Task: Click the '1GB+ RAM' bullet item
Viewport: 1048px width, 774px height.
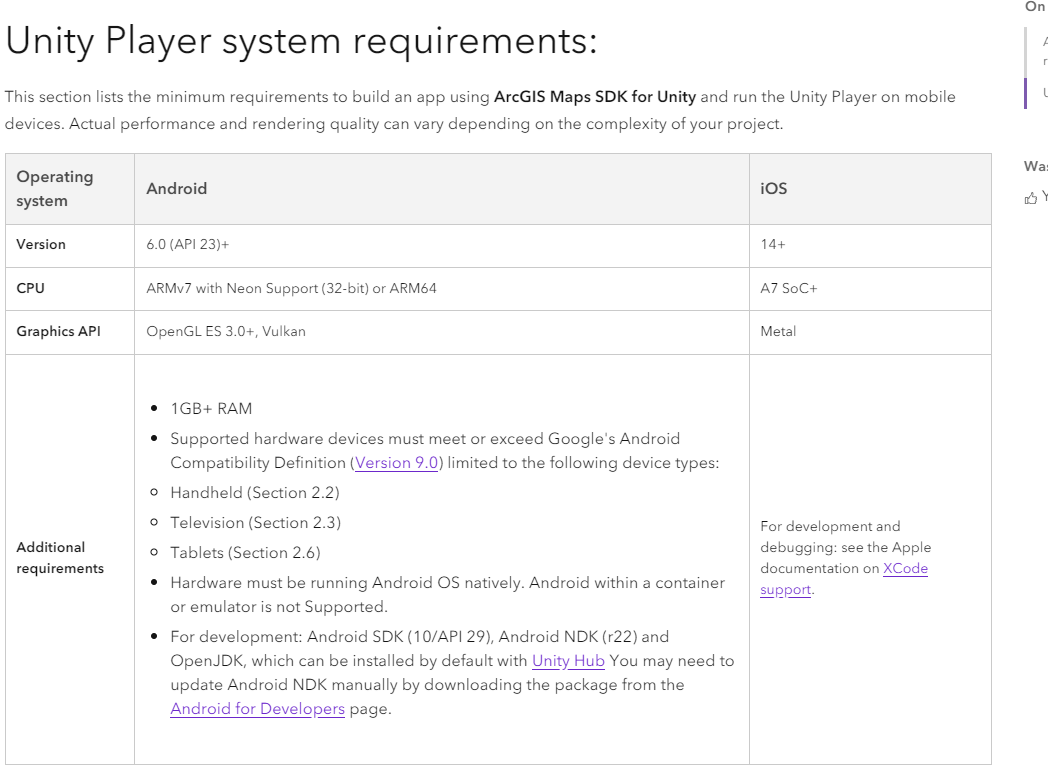Action: click(x=211, y=408)
